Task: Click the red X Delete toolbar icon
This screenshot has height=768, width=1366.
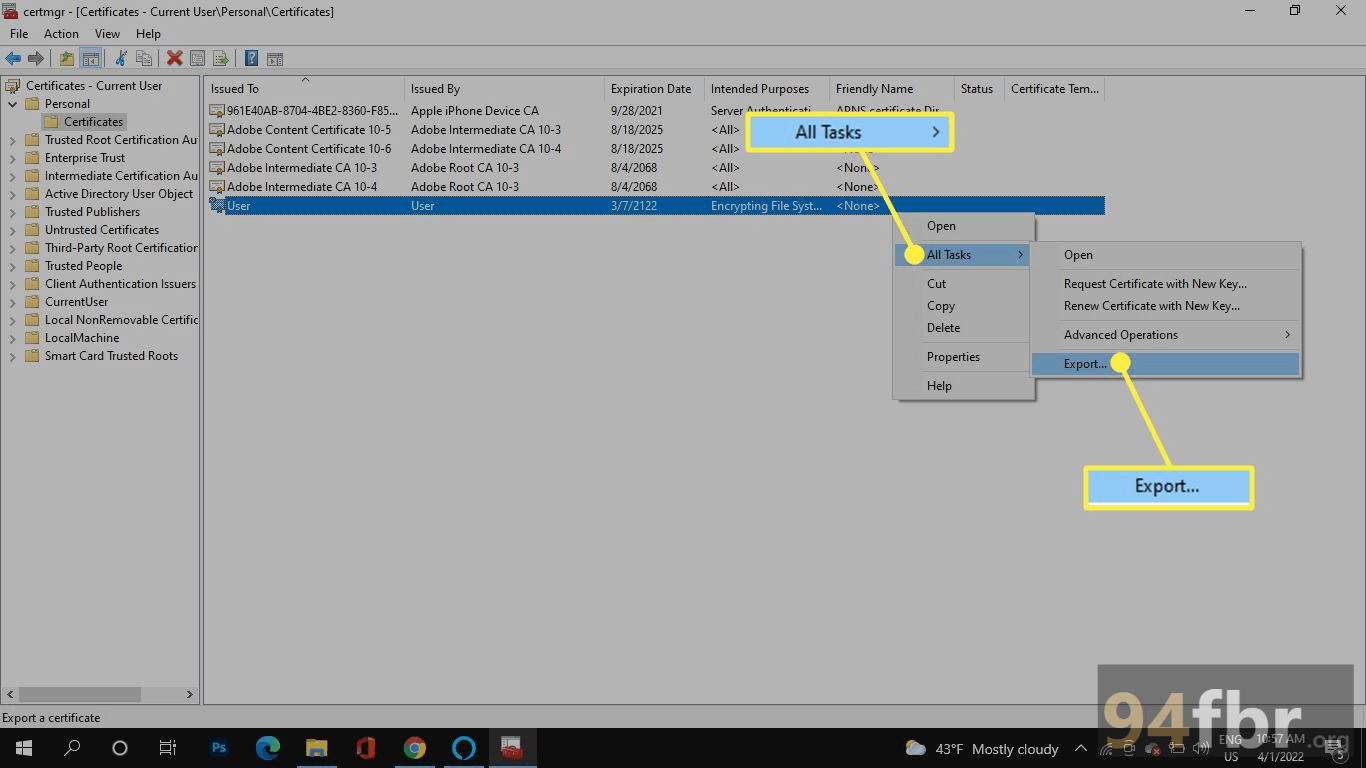Action: tap(174, 59)
